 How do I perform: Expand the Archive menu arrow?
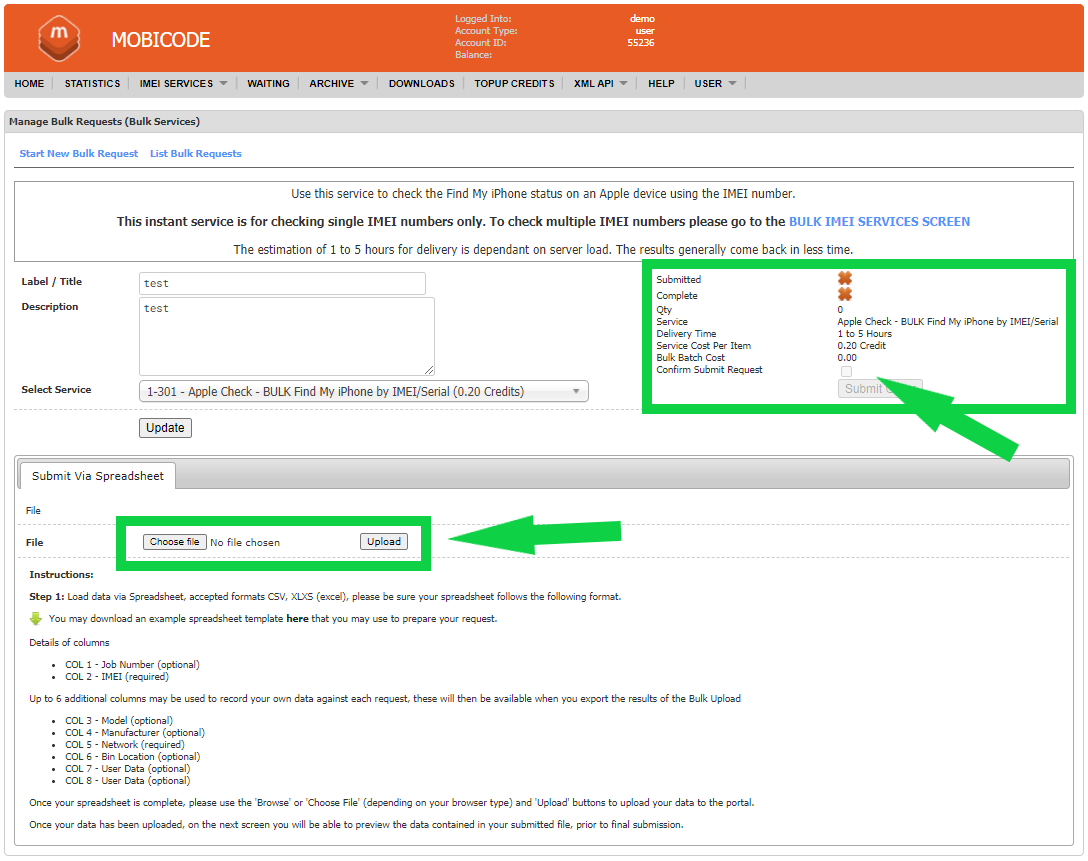[x=364, y=83]
